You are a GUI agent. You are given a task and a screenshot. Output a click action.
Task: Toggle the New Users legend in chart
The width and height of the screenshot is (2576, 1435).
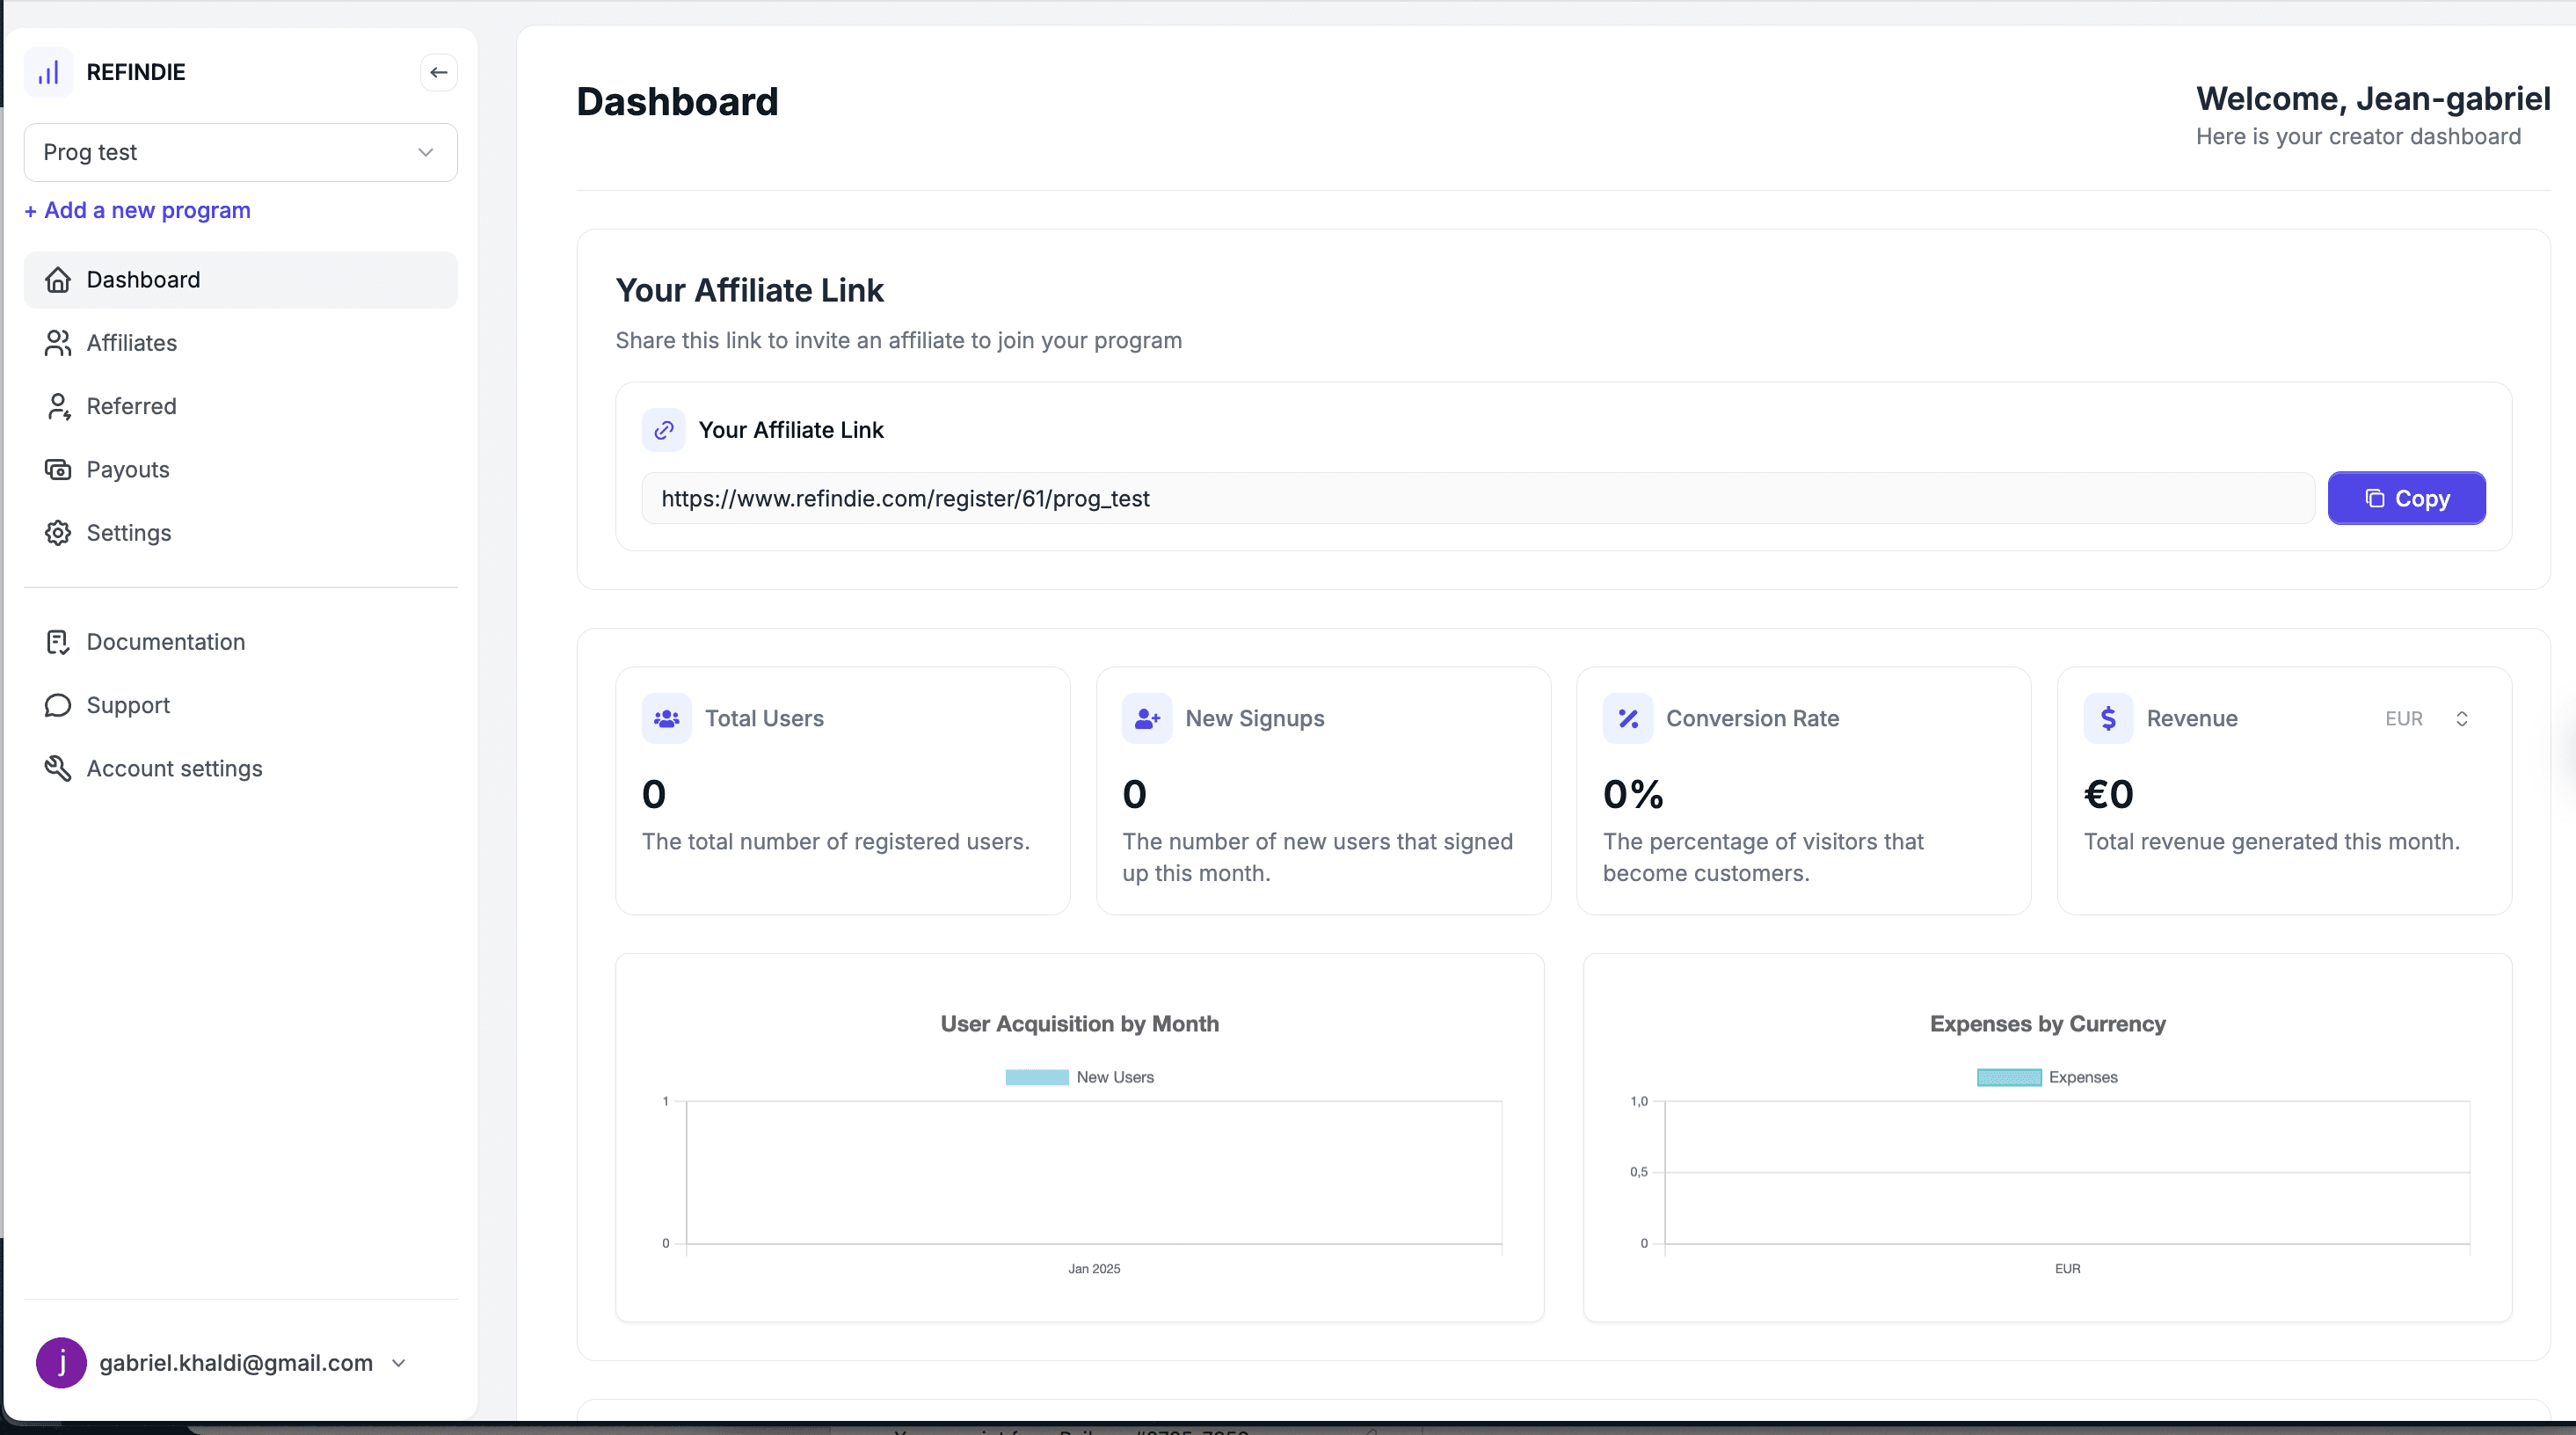[x=1036, y=1077]
